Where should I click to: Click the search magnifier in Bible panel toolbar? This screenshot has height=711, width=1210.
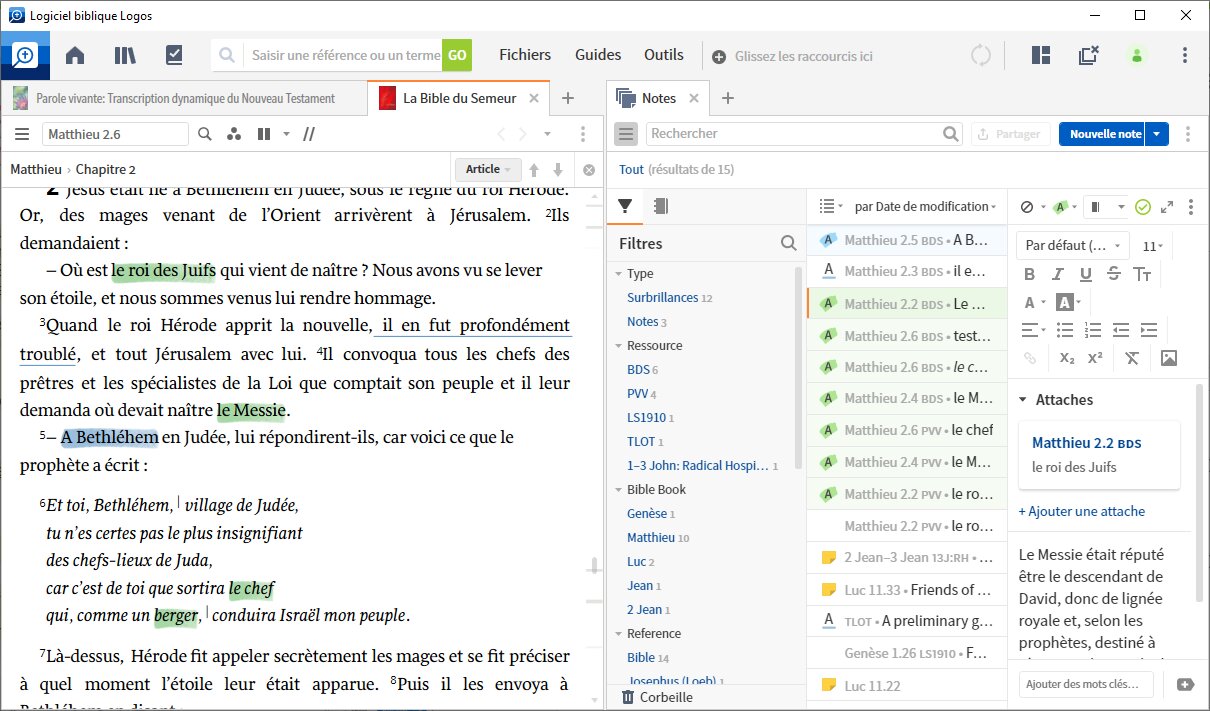(205, 134)
